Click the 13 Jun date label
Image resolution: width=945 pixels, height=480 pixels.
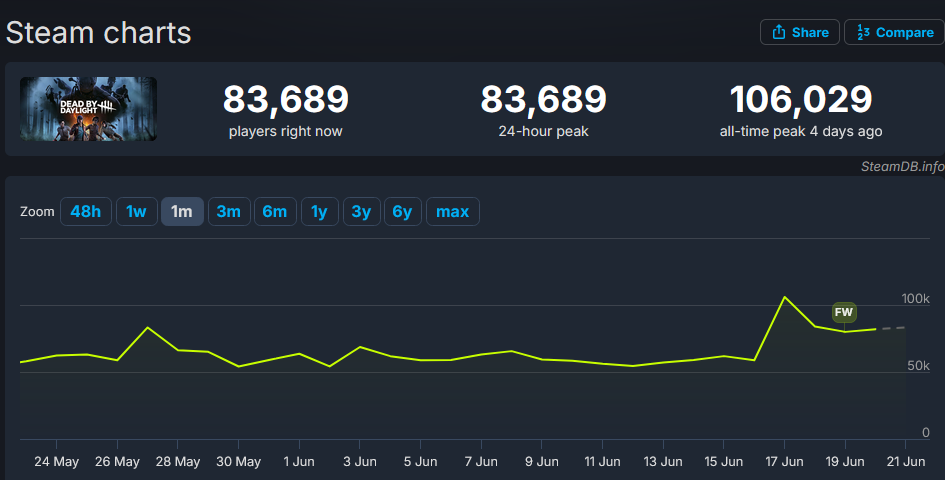point(663,461)
